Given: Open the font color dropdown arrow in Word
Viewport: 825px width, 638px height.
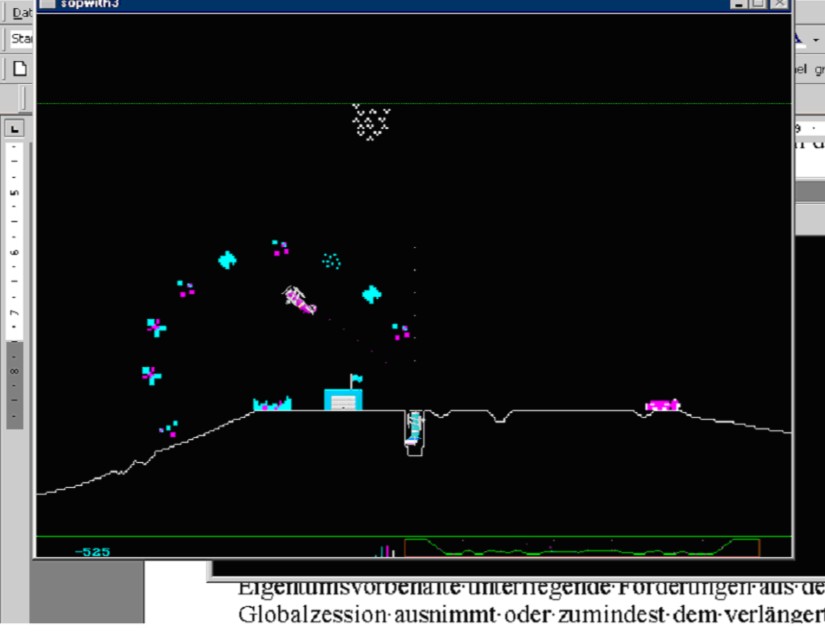Looking at the screenshot, I should pos(816,39).
